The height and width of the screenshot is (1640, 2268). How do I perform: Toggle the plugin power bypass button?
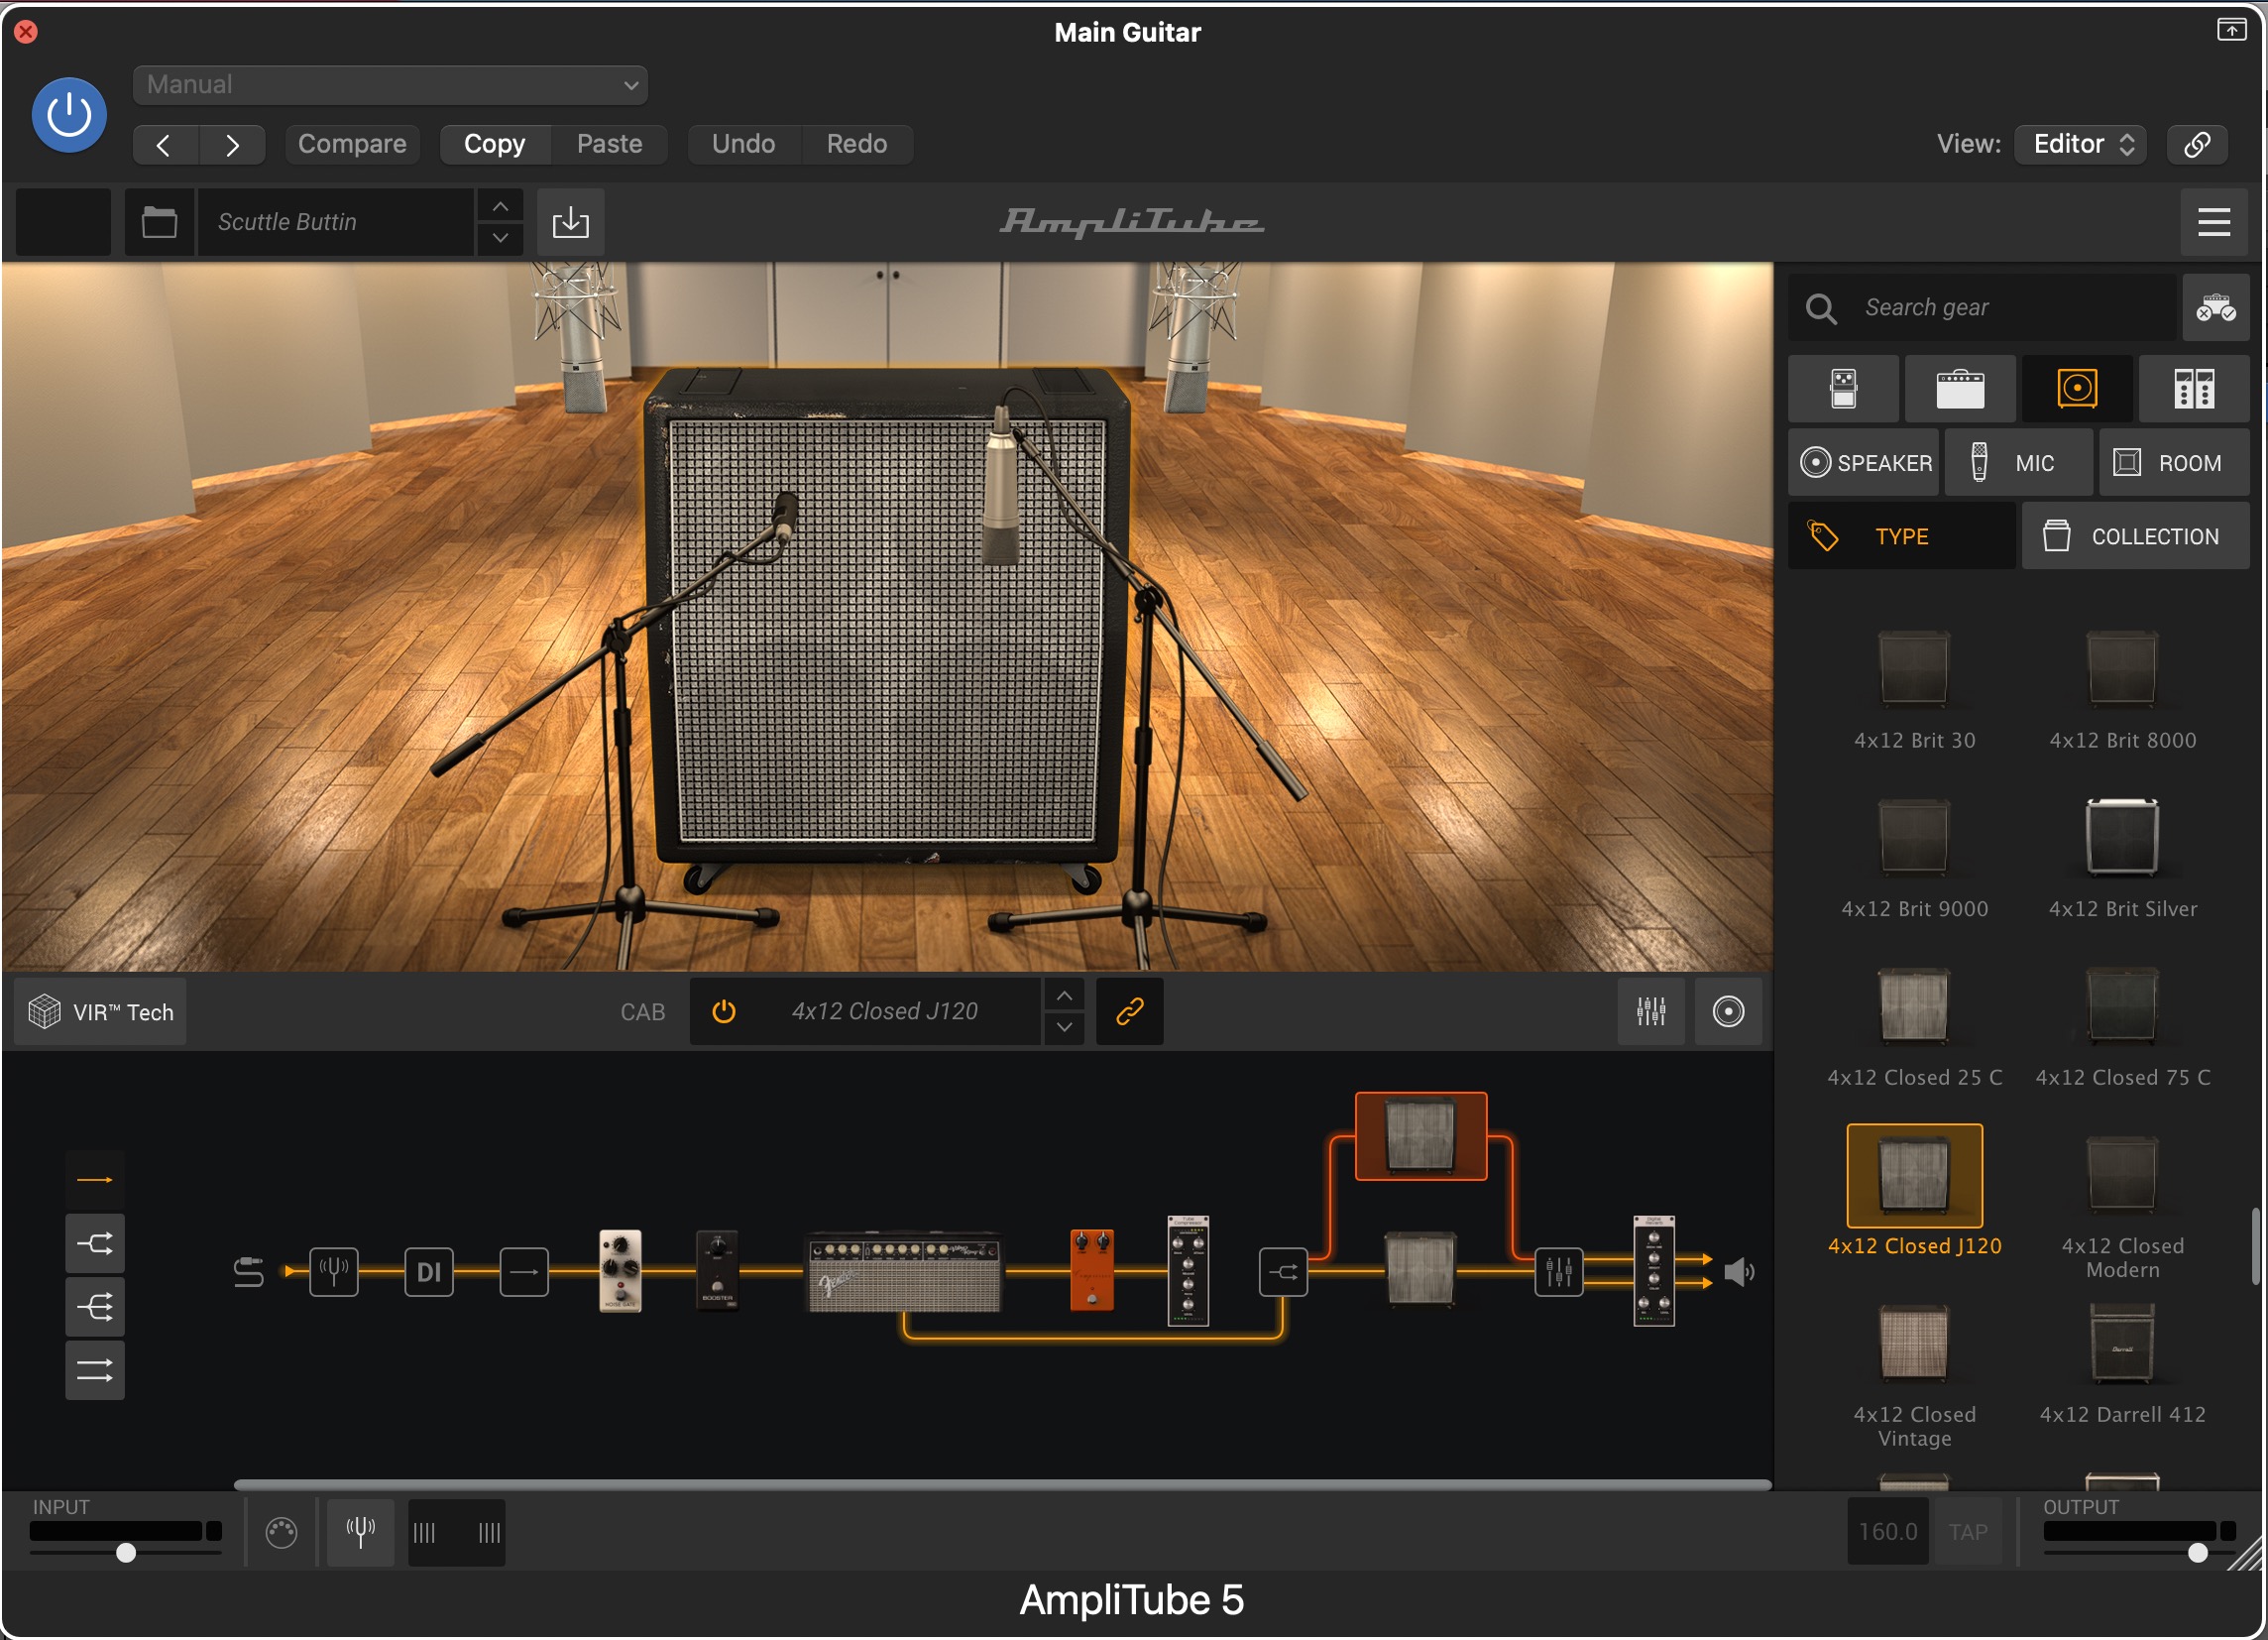click(x=69, y=115)
